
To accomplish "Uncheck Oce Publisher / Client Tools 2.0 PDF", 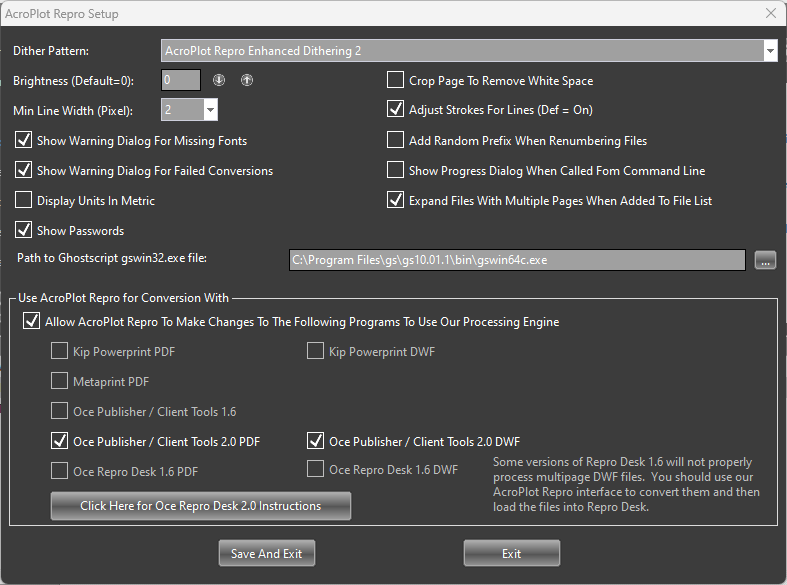I will coord(59,442).
